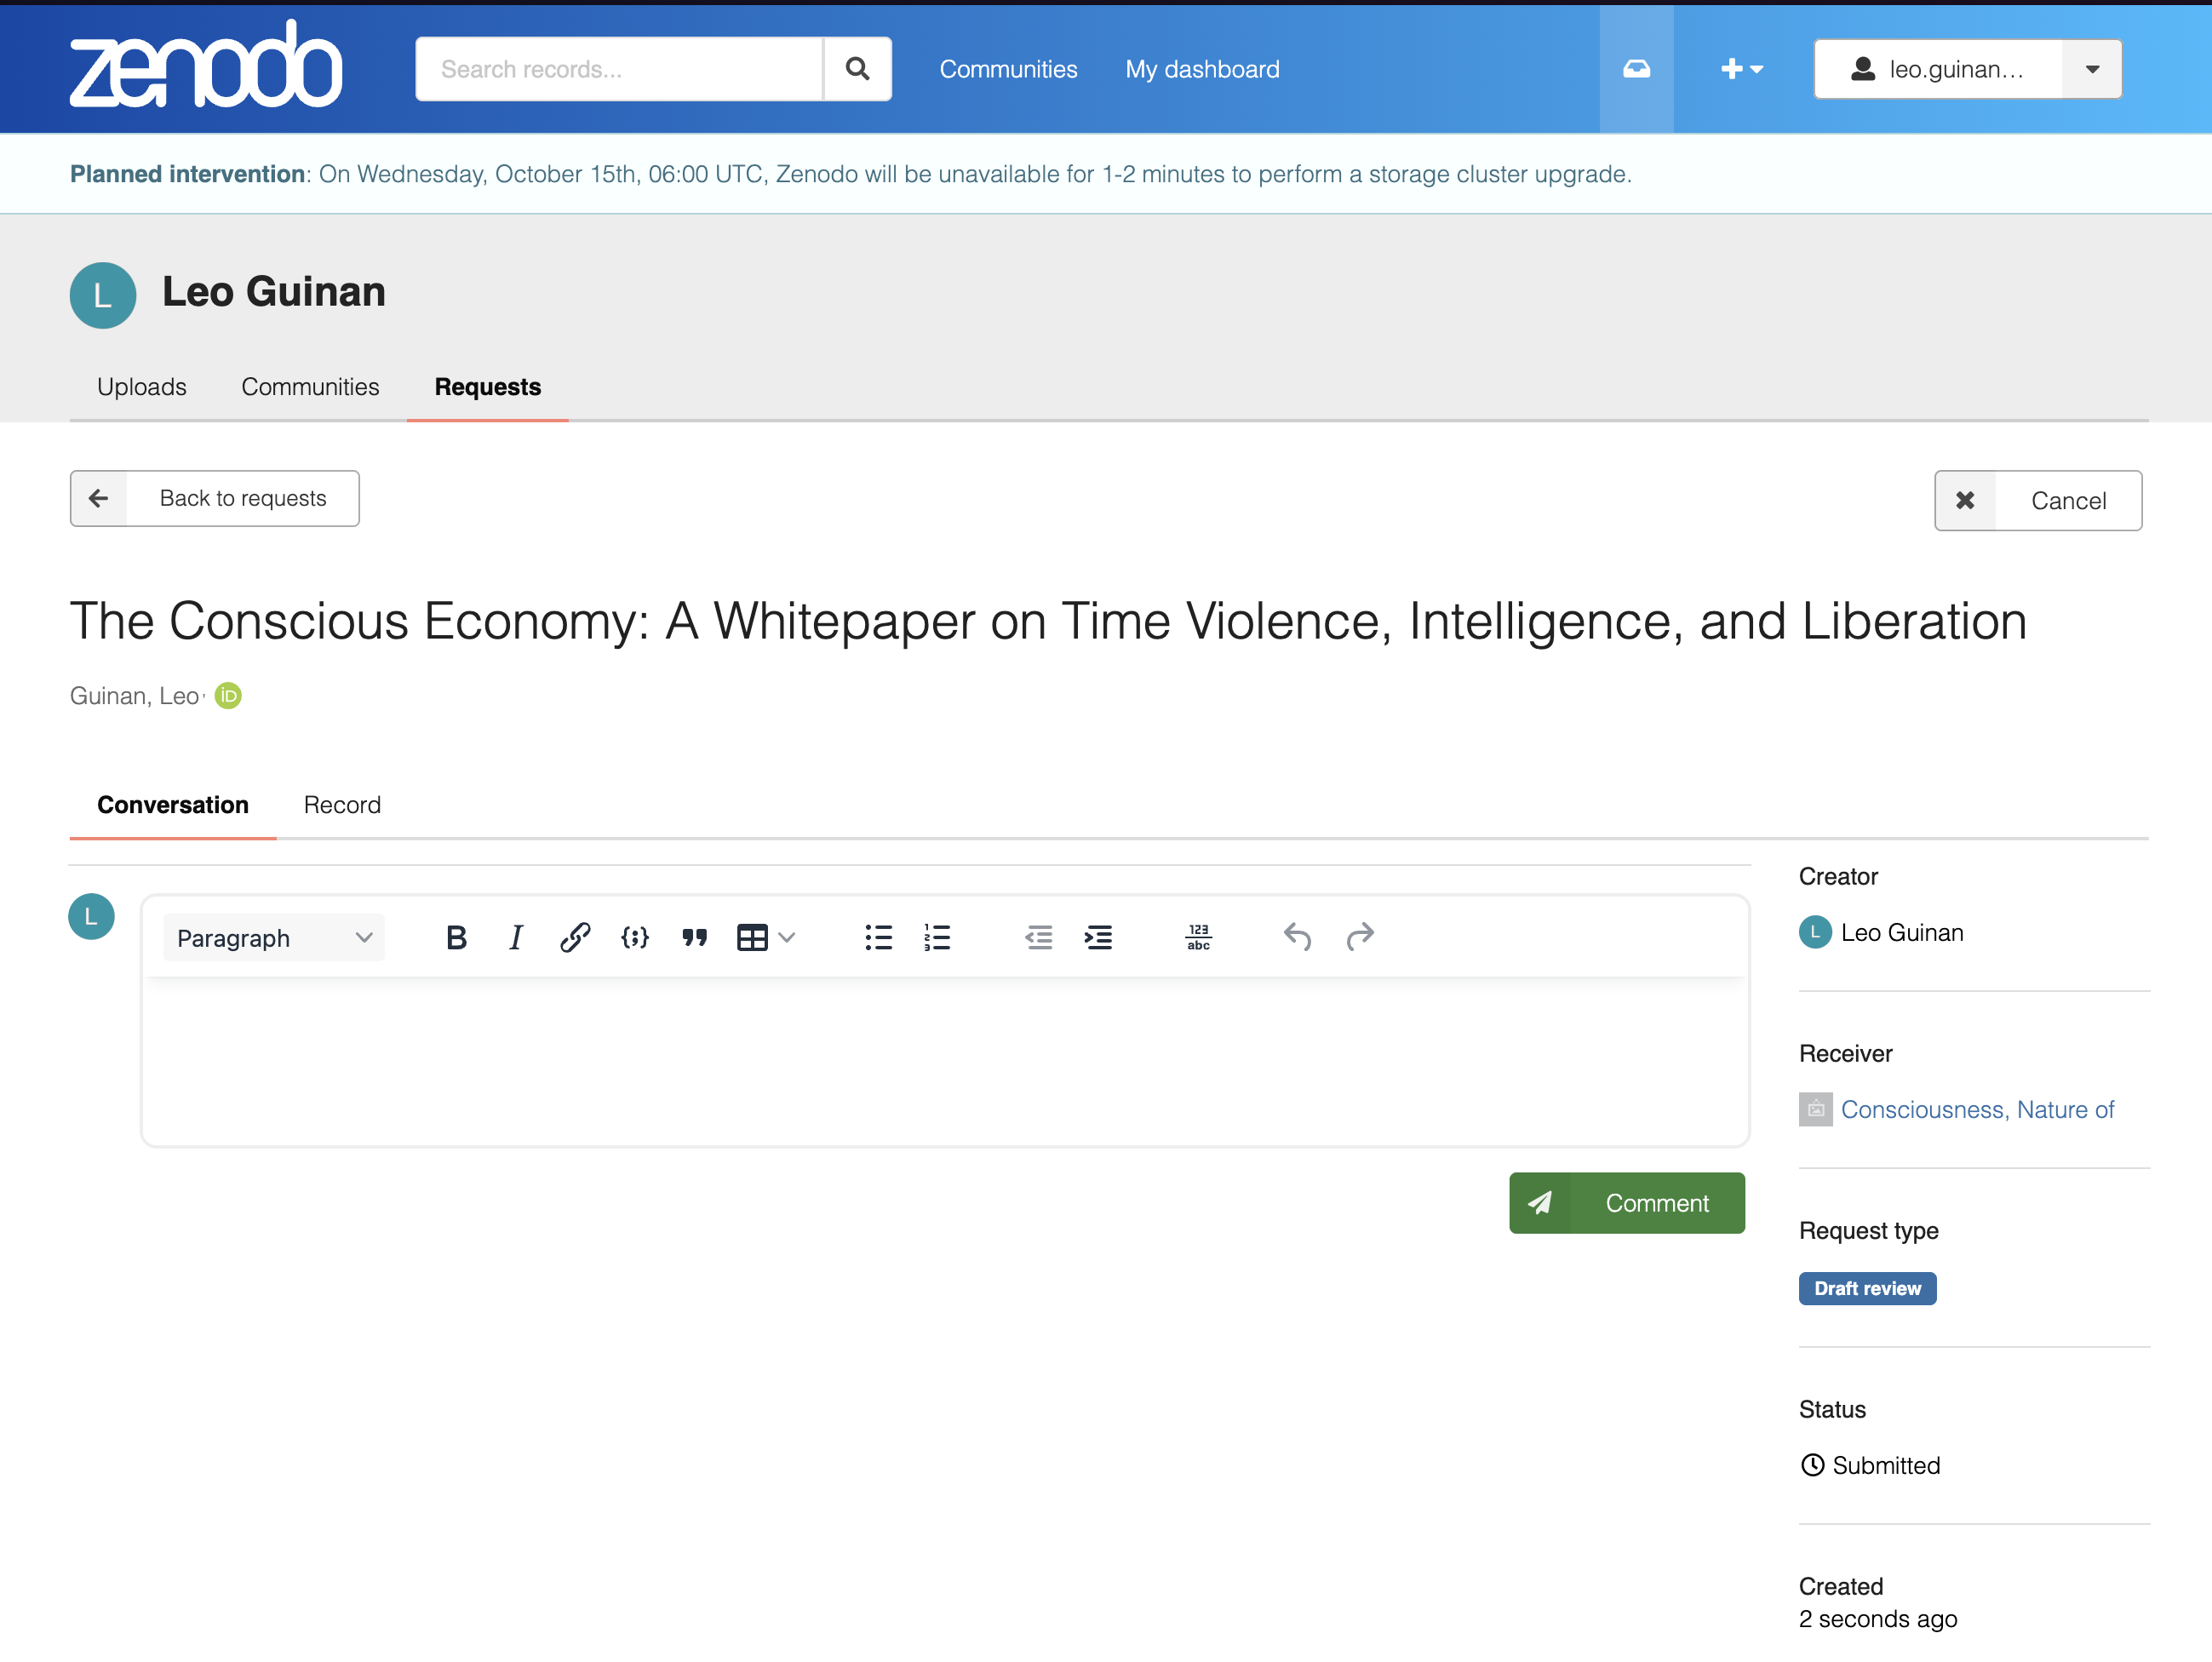
Task: Insert a link via the toolbar
Action: pyautogui.click(x=575, y=937)
